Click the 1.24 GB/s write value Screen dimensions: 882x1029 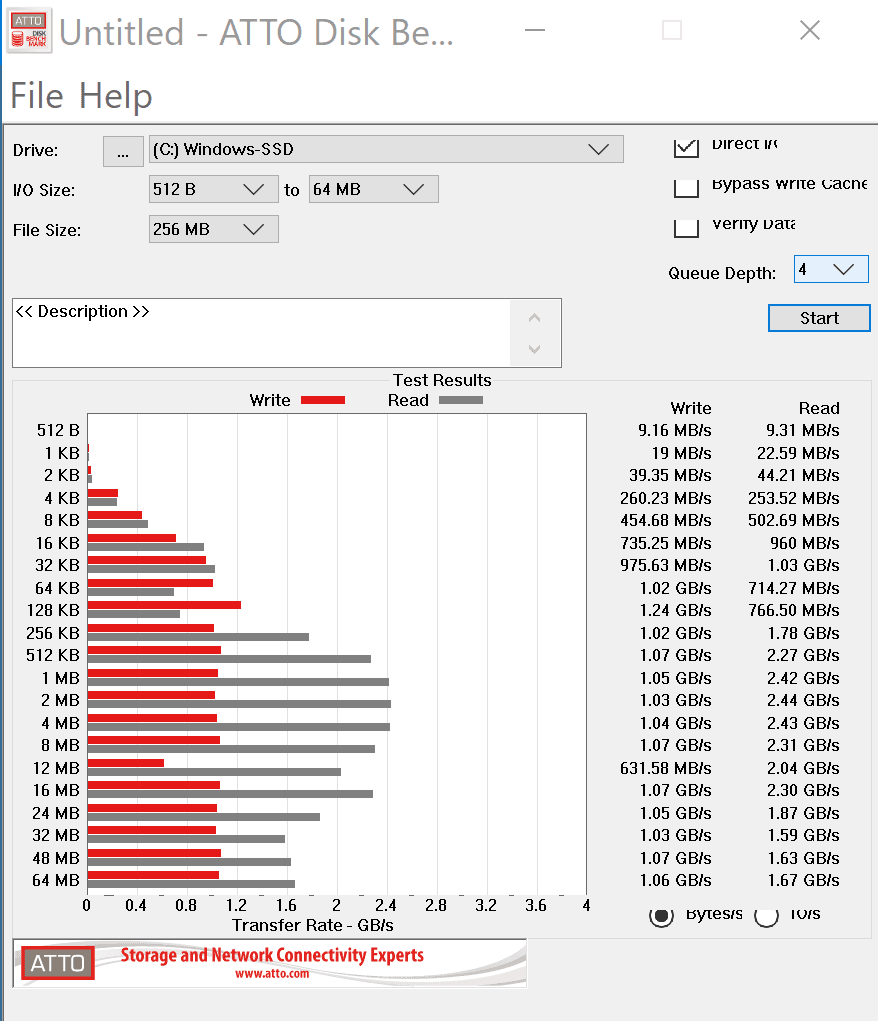[x=675, y=610]
